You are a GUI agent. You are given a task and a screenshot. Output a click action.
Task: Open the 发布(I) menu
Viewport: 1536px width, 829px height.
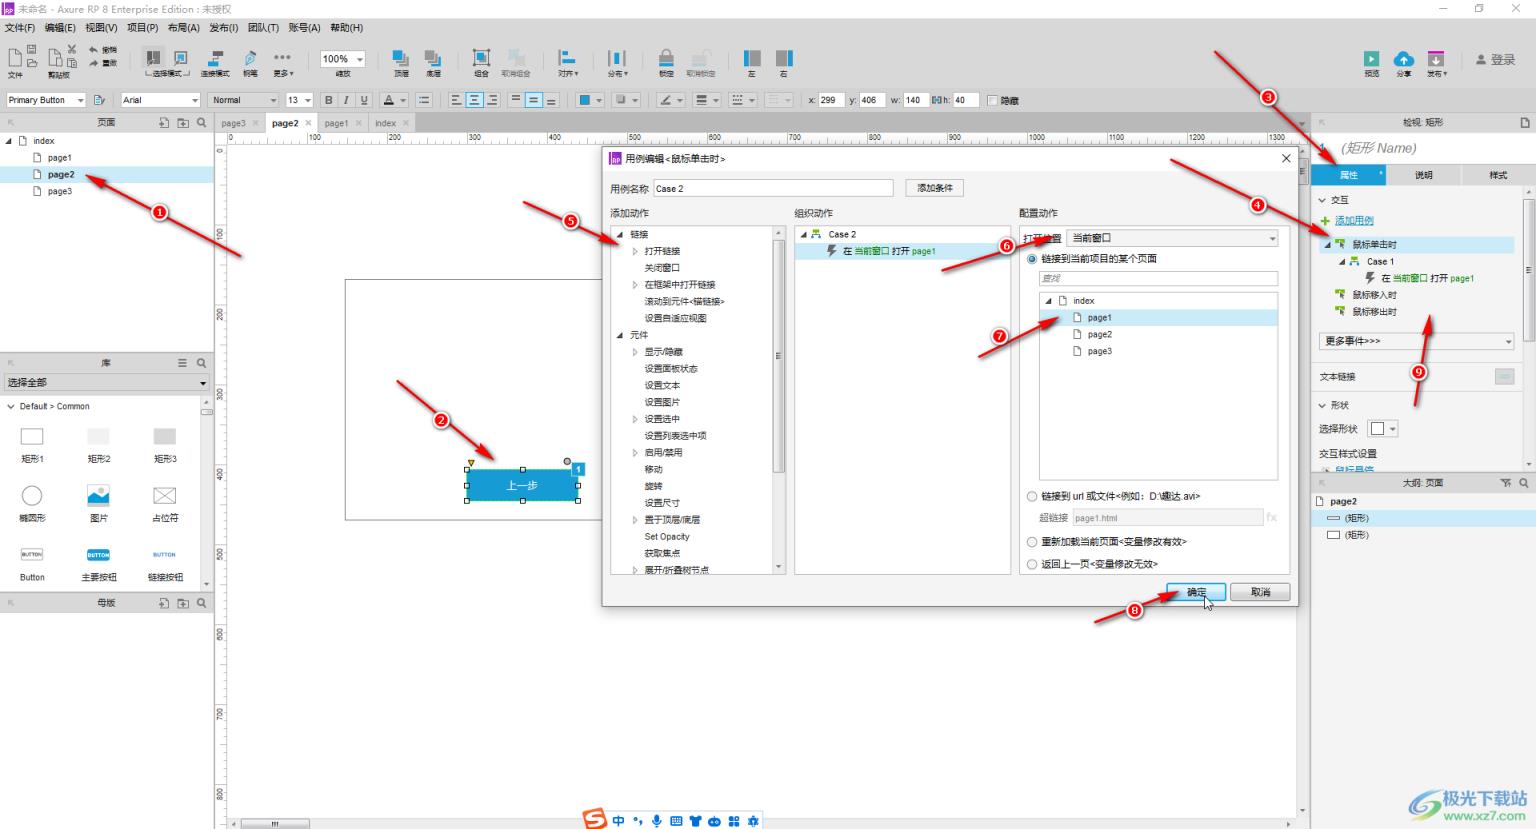click(x=223, y=28)
